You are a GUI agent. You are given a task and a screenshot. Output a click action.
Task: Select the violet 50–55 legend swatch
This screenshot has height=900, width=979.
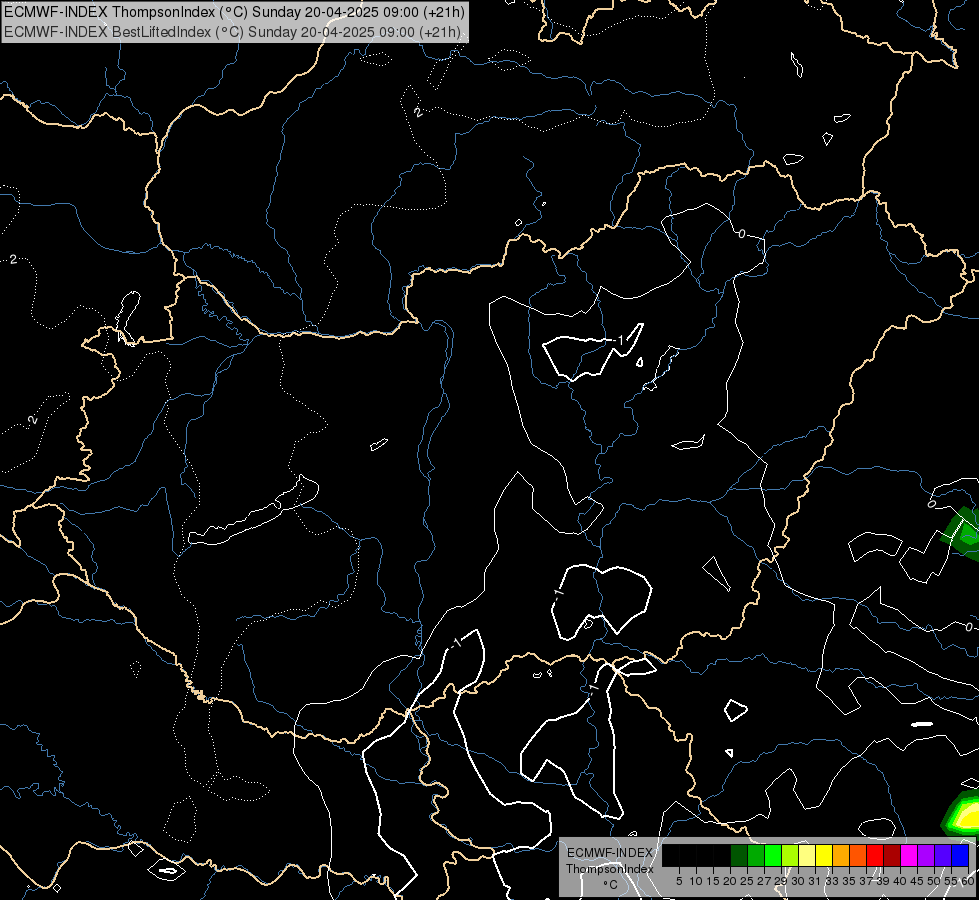(943, 855)
